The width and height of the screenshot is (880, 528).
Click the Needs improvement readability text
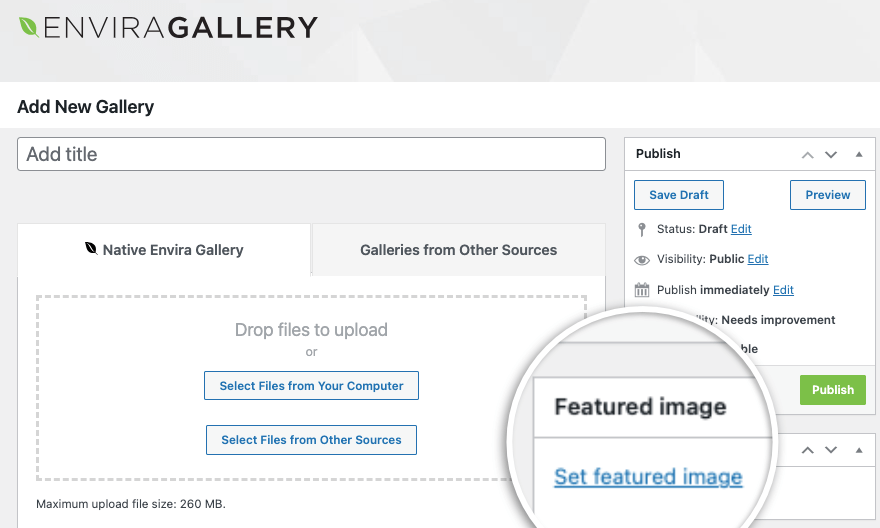click(778, 320)
